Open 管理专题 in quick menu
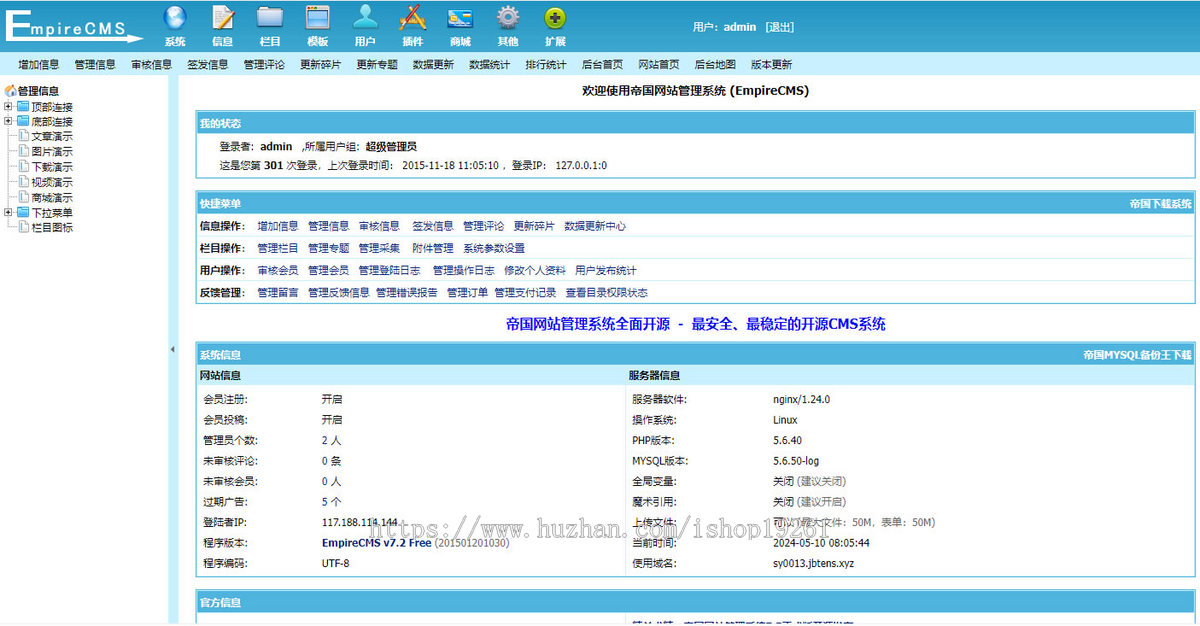This screenshot has height=626, width=1200. [329, 248]
